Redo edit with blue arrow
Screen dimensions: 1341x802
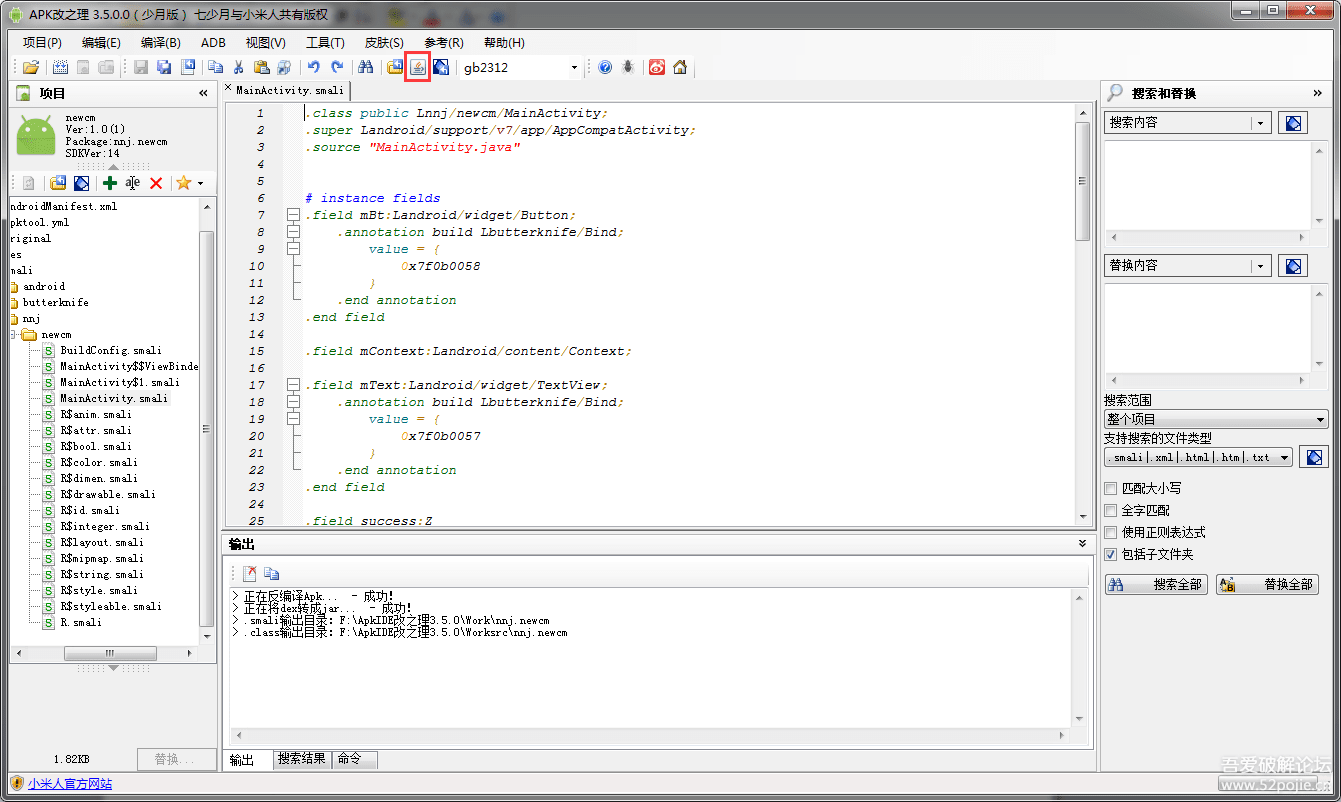[x=337, y=67]
